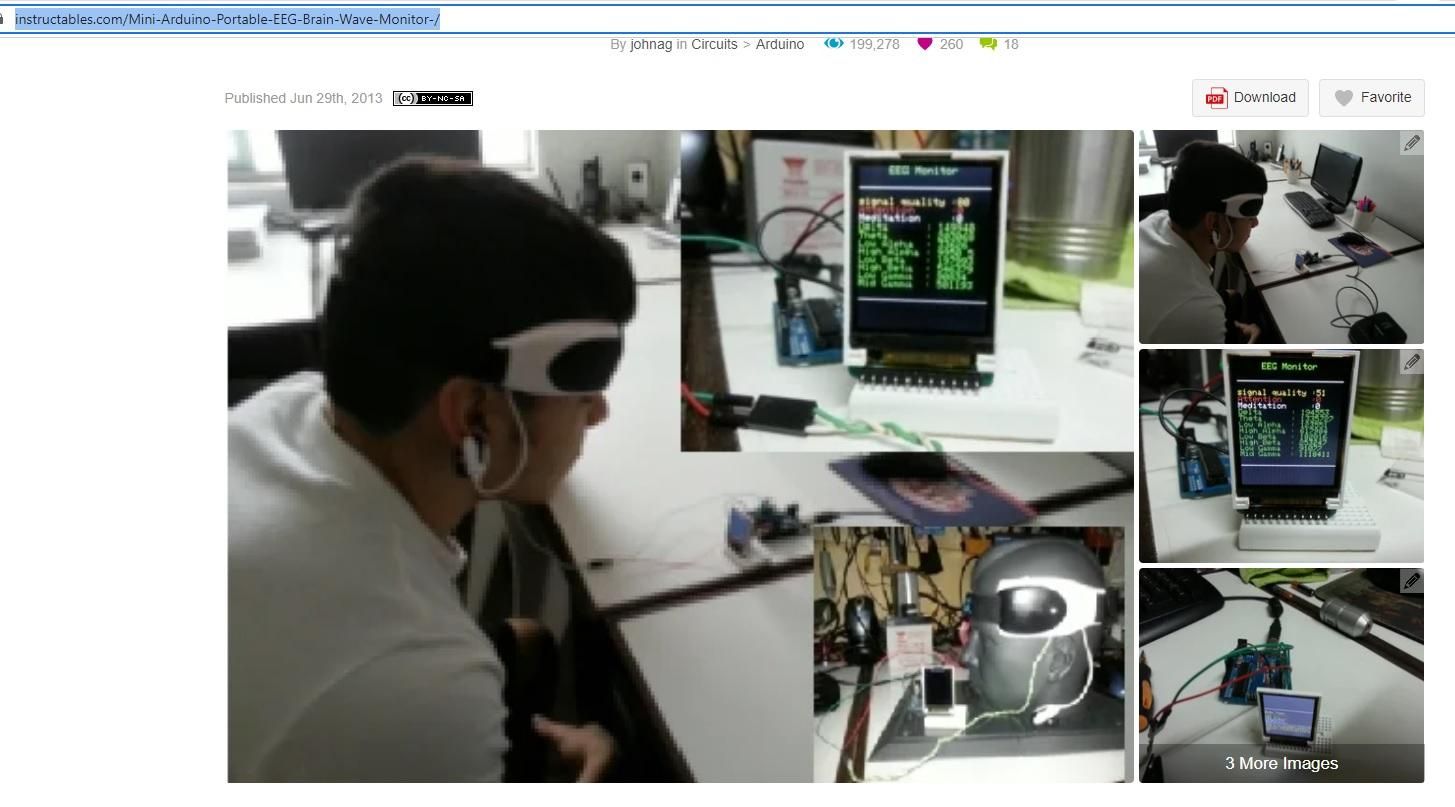Download the project as PDF
1455x807 pixels.
1249,97
